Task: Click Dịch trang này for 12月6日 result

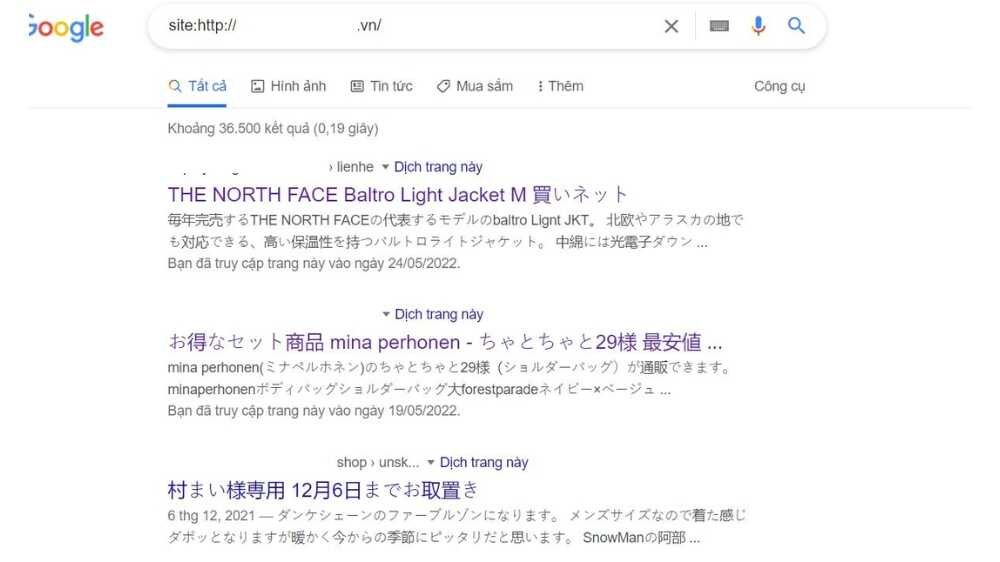Action: pyautogui.click(x=484, y=462)
